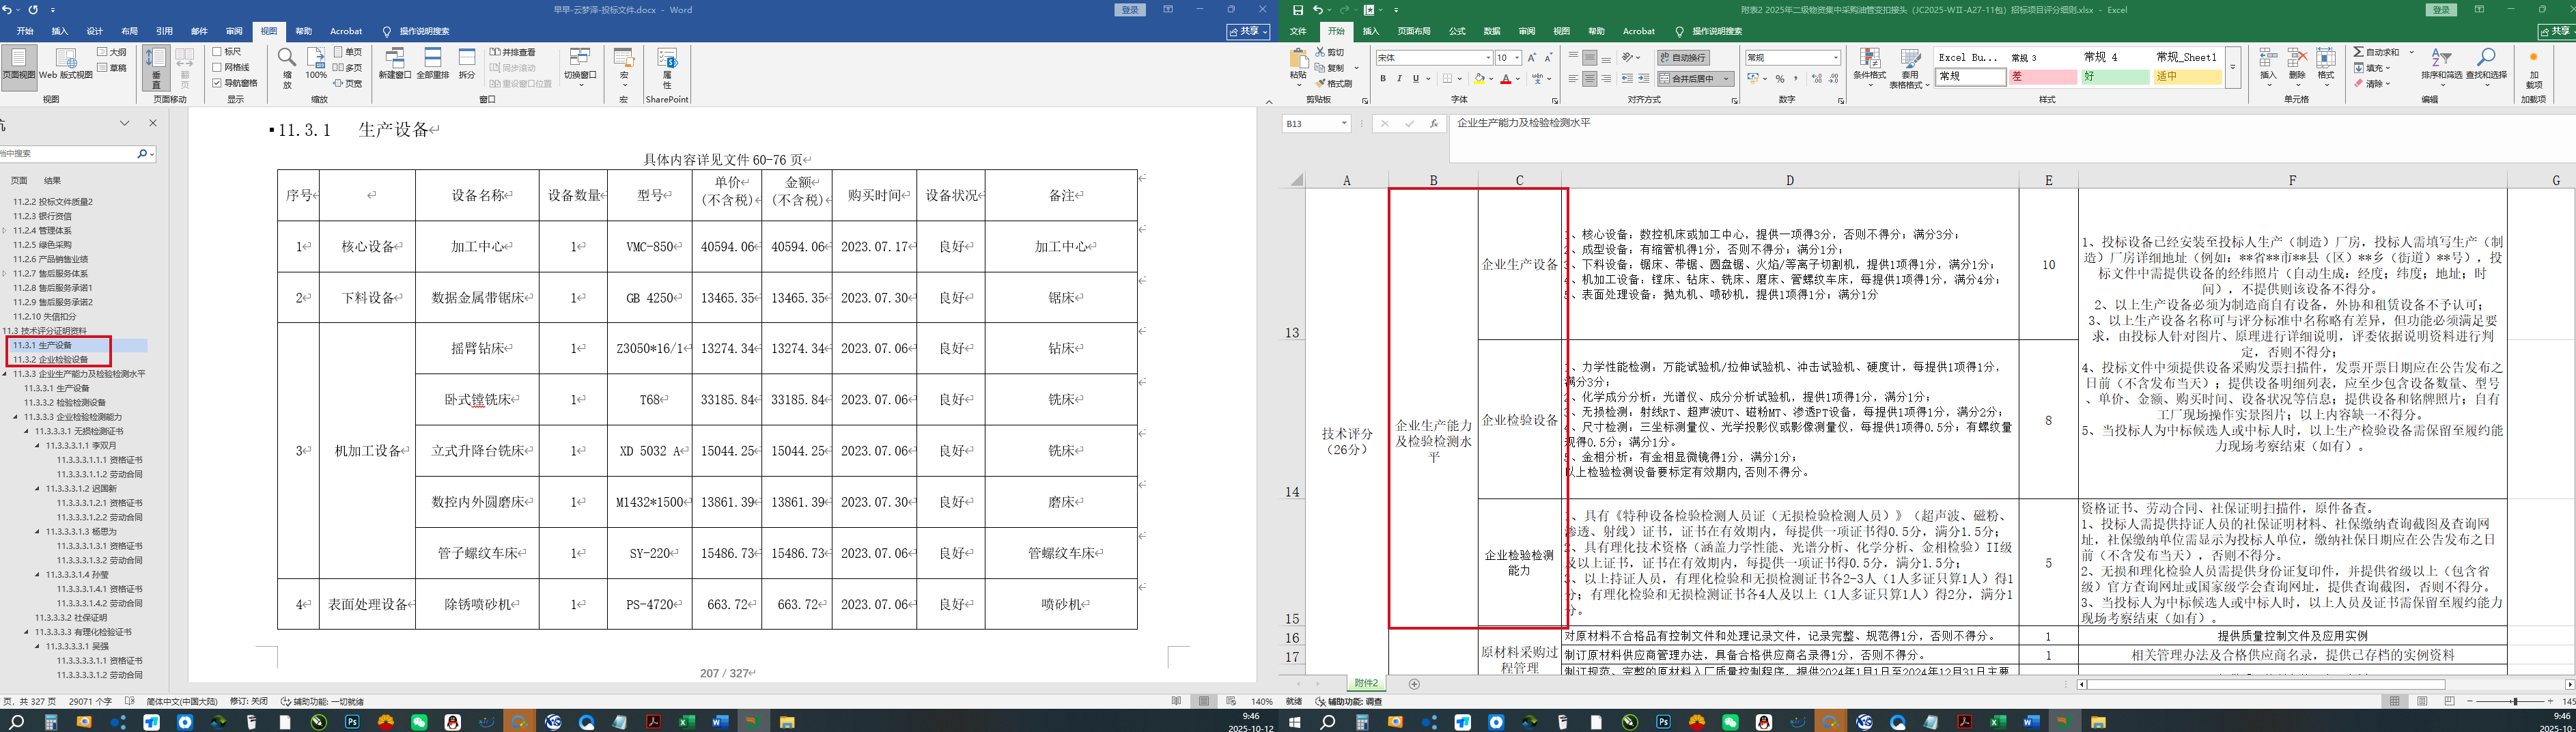
Task: Switch navigation pane to 结果 tab
Action: (x=52, y=181)
